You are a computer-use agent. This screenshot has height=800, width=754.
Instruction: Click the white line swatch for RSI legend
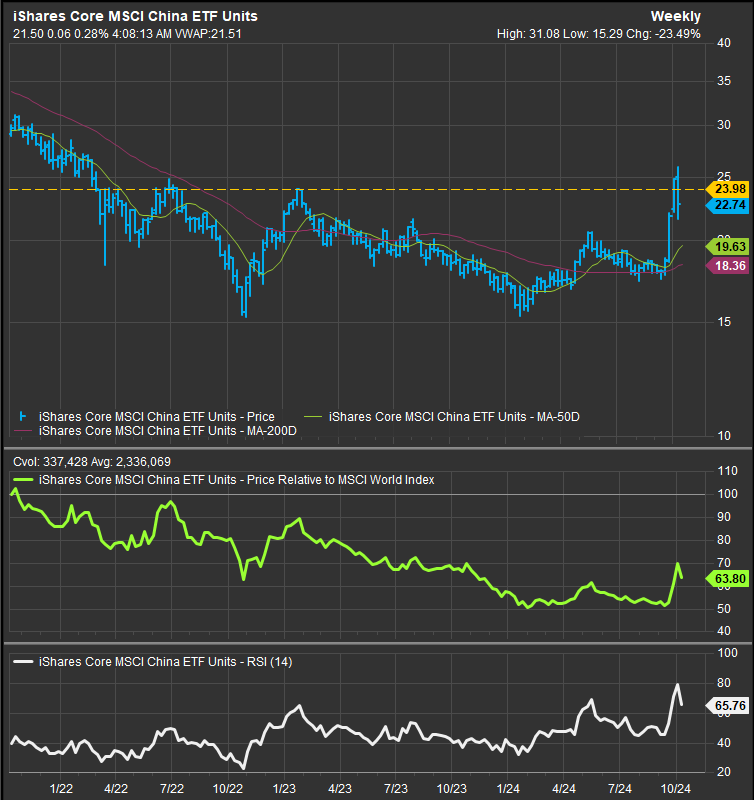tap(23, 662)
